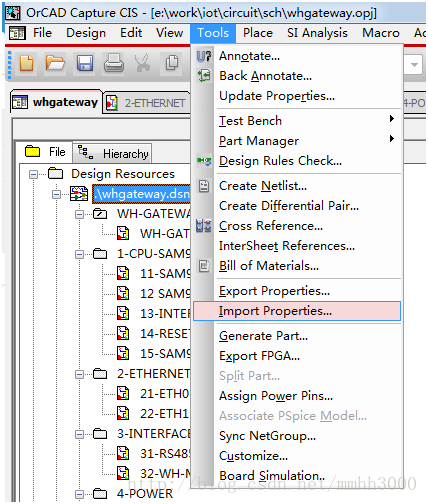Screen dimensions: 428x504
Task: Open the Edit menu
Action: [x=131, y=33]
